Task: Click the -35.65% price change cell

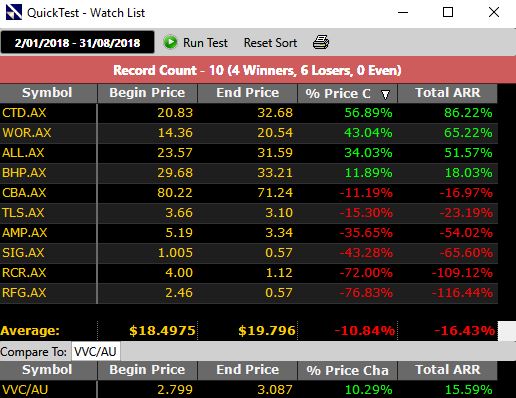Action: [x=366, y=233]
